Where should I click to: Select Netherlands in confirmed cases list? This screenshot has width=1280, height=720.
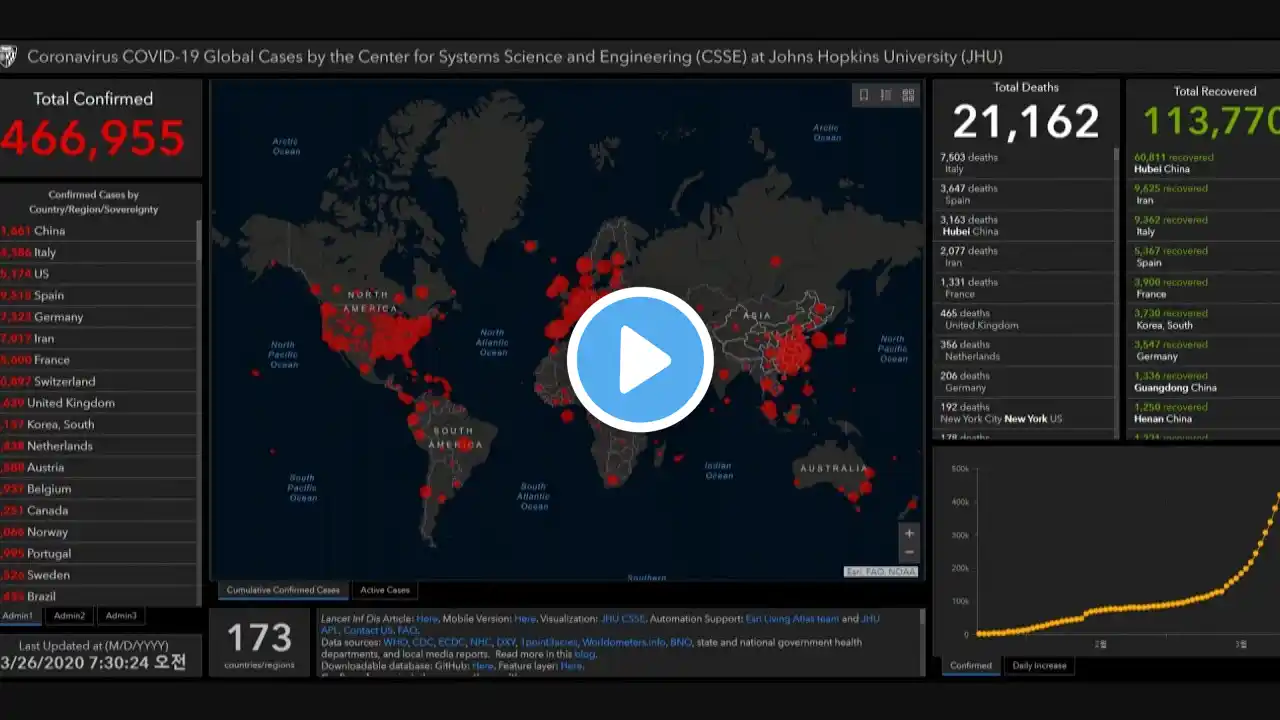pyautogui.click(x=100, y=445)
